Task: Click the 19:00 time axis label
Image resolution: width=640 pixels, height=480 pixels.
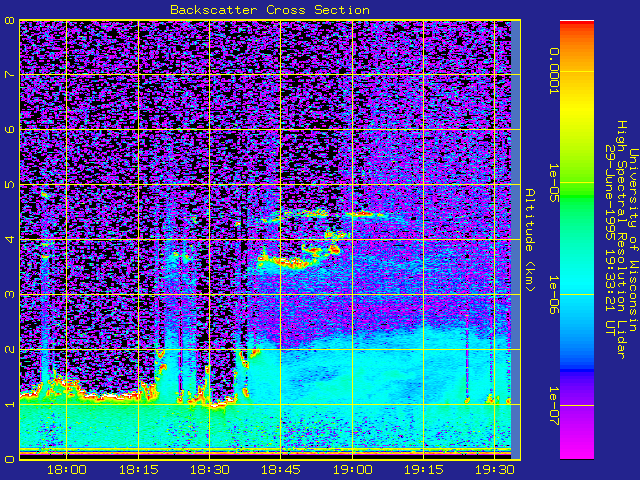Action: 352,470
